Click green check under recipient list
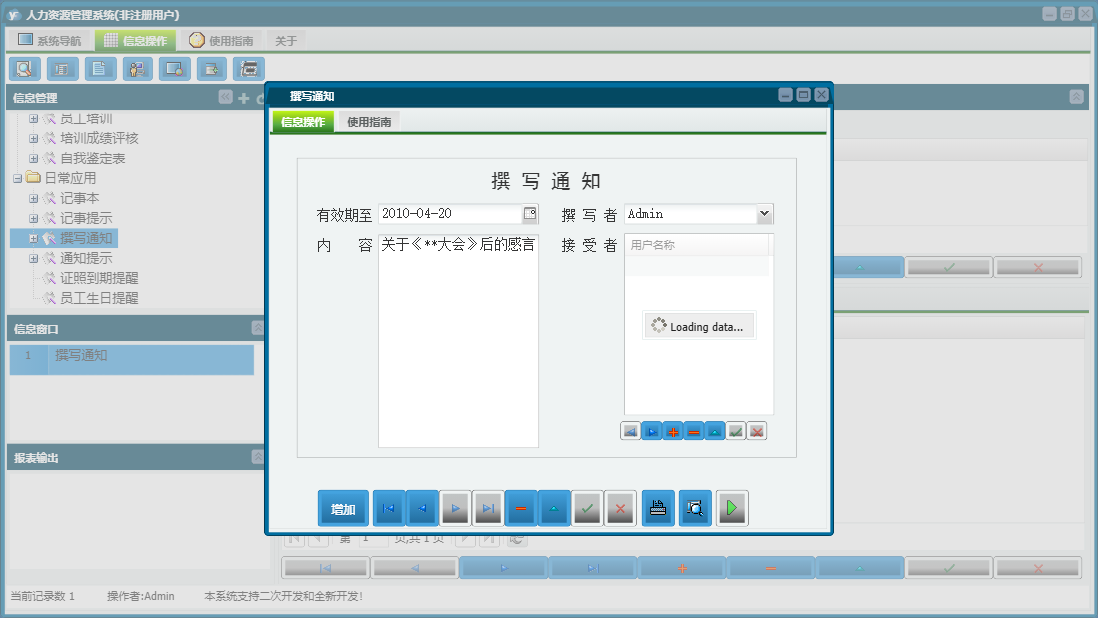Screen dimensions: 1098x618 coord(736,431)
